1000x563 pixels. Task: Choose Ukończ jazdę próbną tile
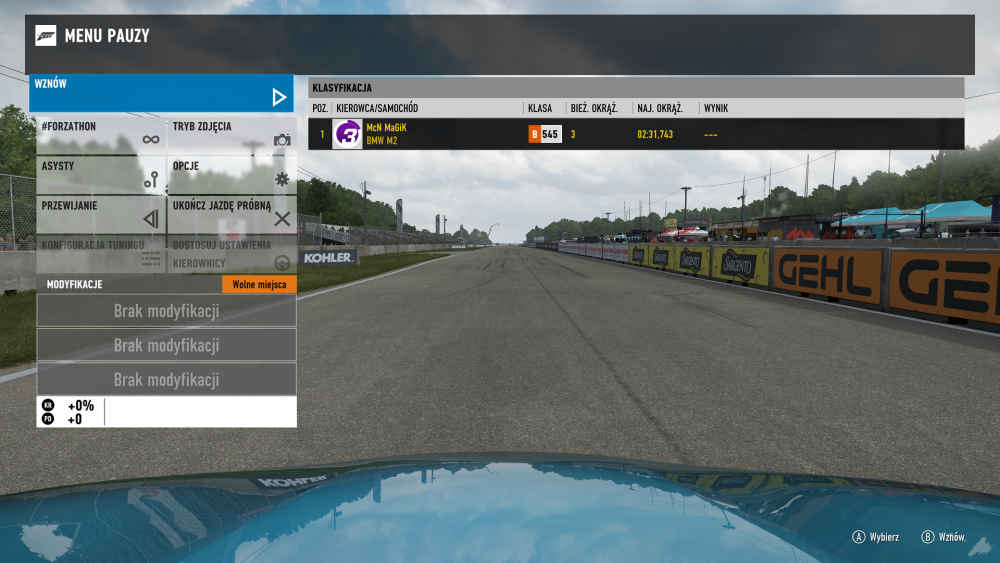coord(232,214)
